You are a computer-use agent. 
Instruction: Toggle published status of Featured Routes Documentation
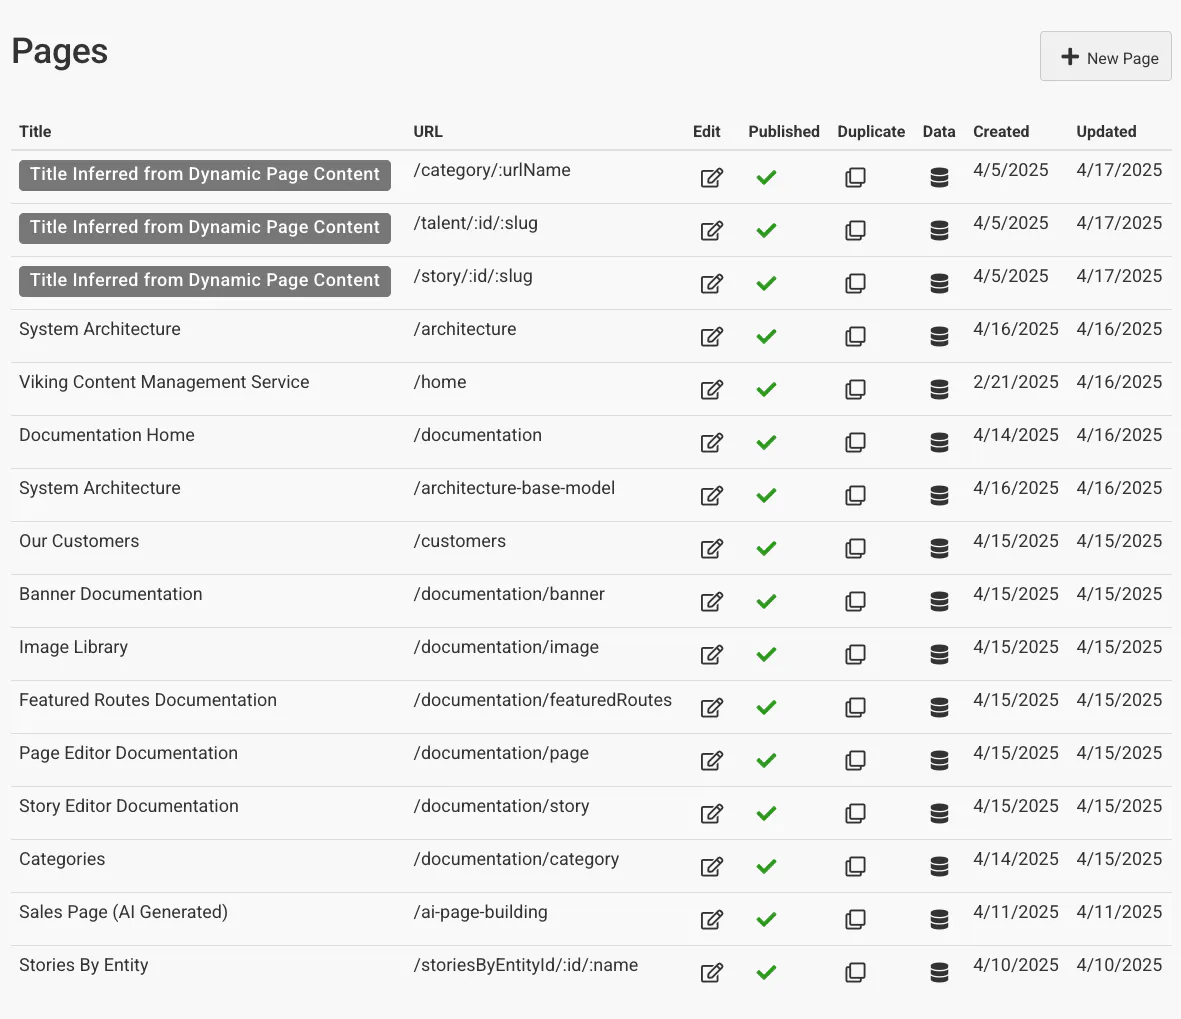click(766, 707)
